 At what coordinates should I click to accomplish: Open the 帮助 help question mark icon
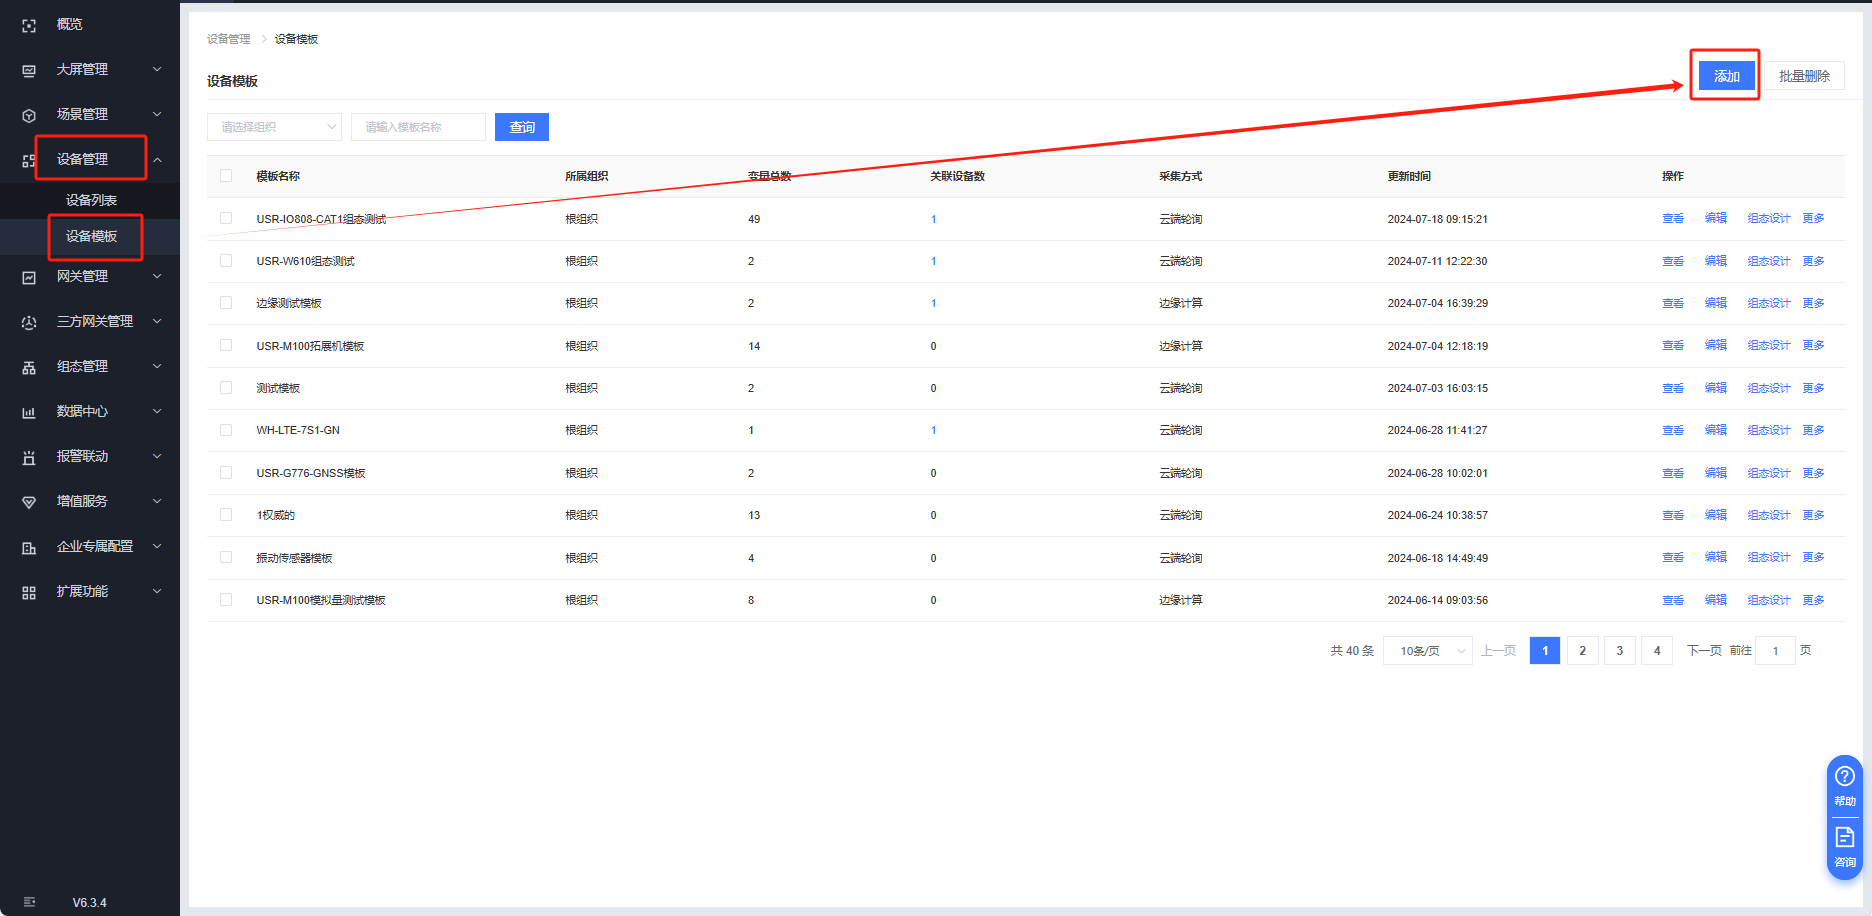1845,777
